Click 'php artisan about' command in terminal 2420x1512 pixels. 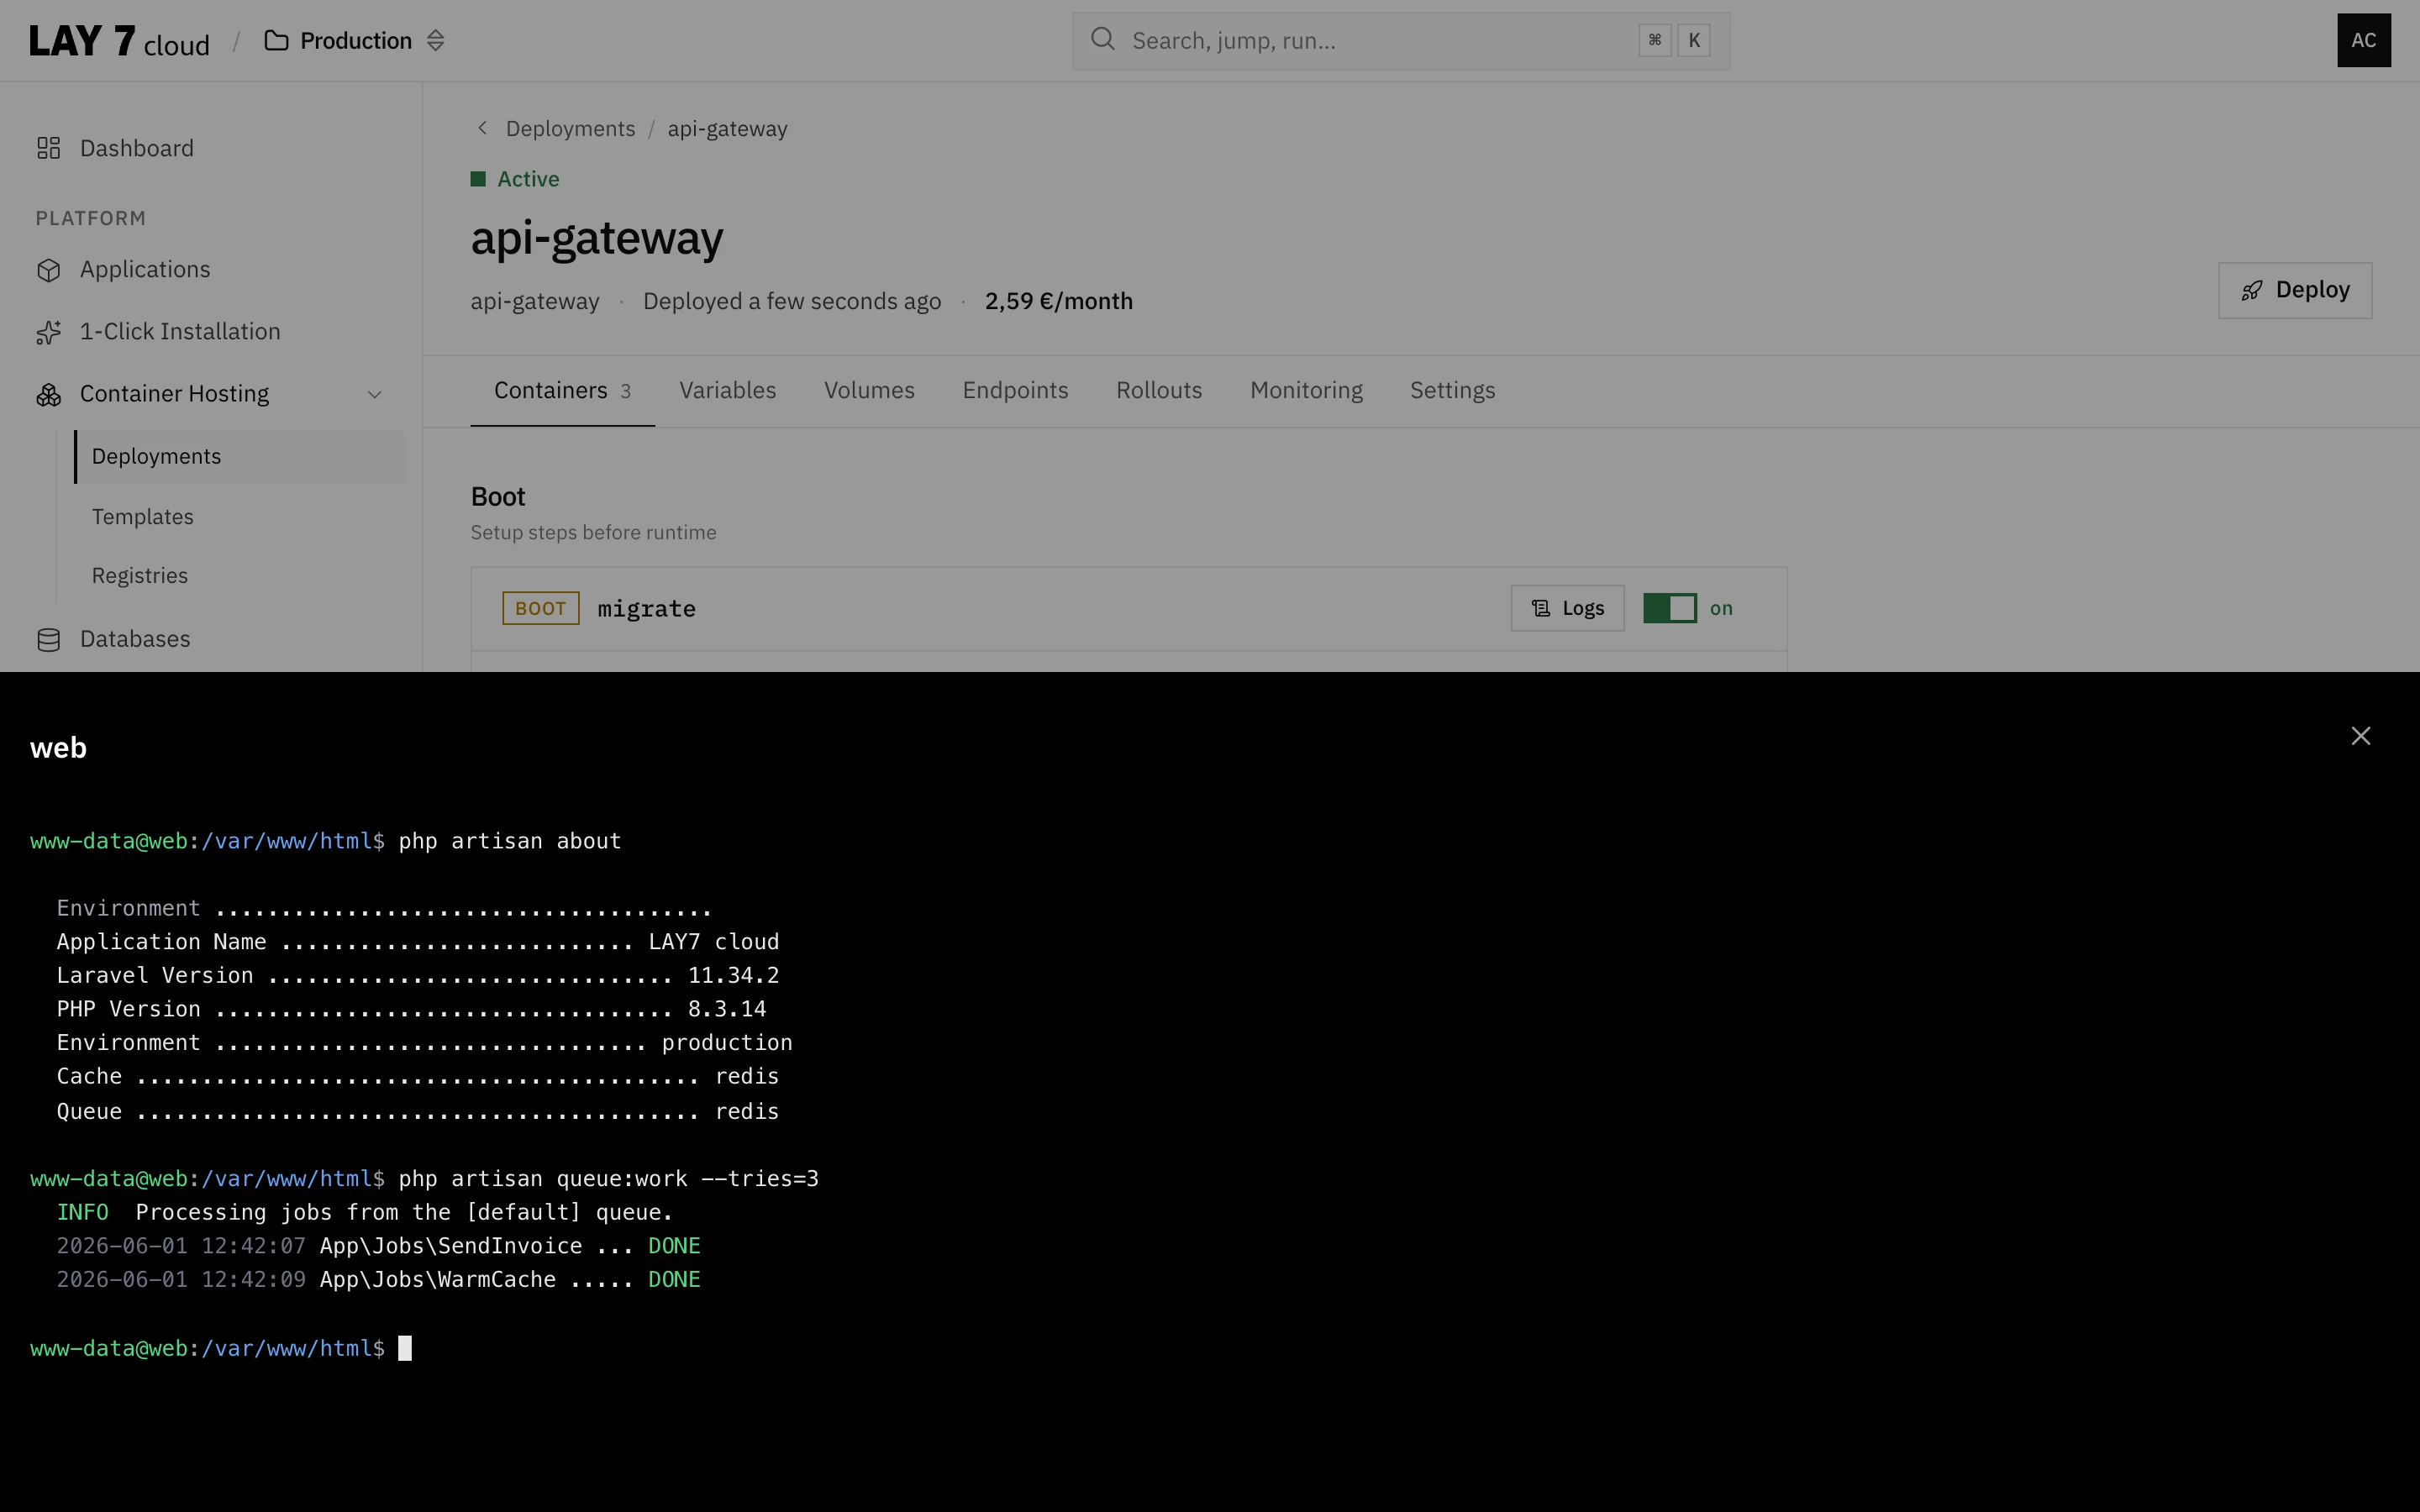(509, 841)
